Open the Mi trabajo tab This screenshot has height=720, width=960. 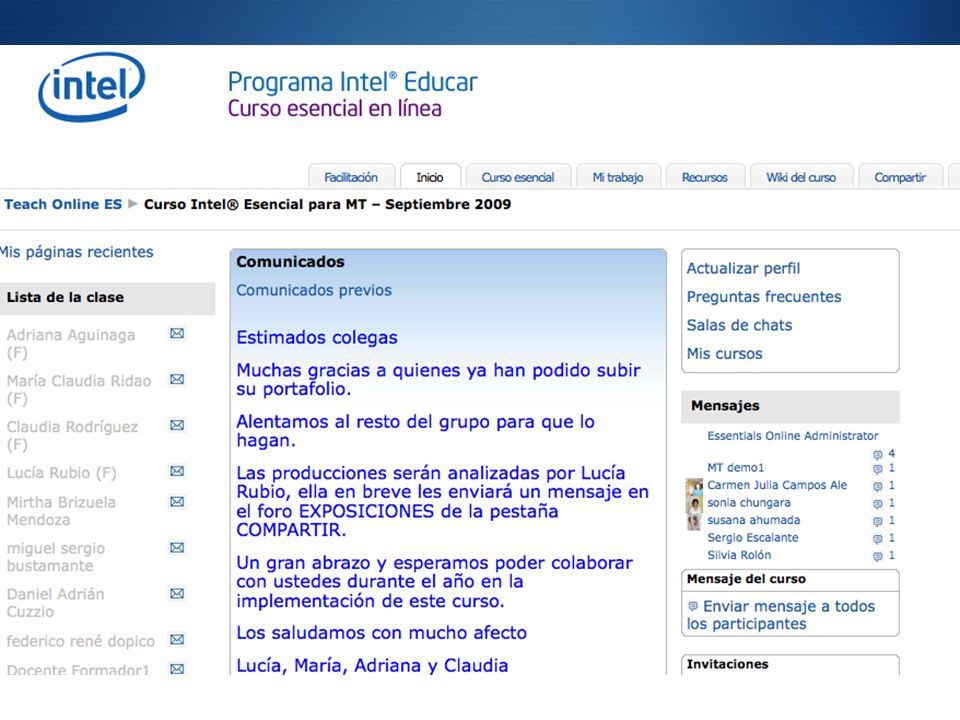tap(618, 177)
